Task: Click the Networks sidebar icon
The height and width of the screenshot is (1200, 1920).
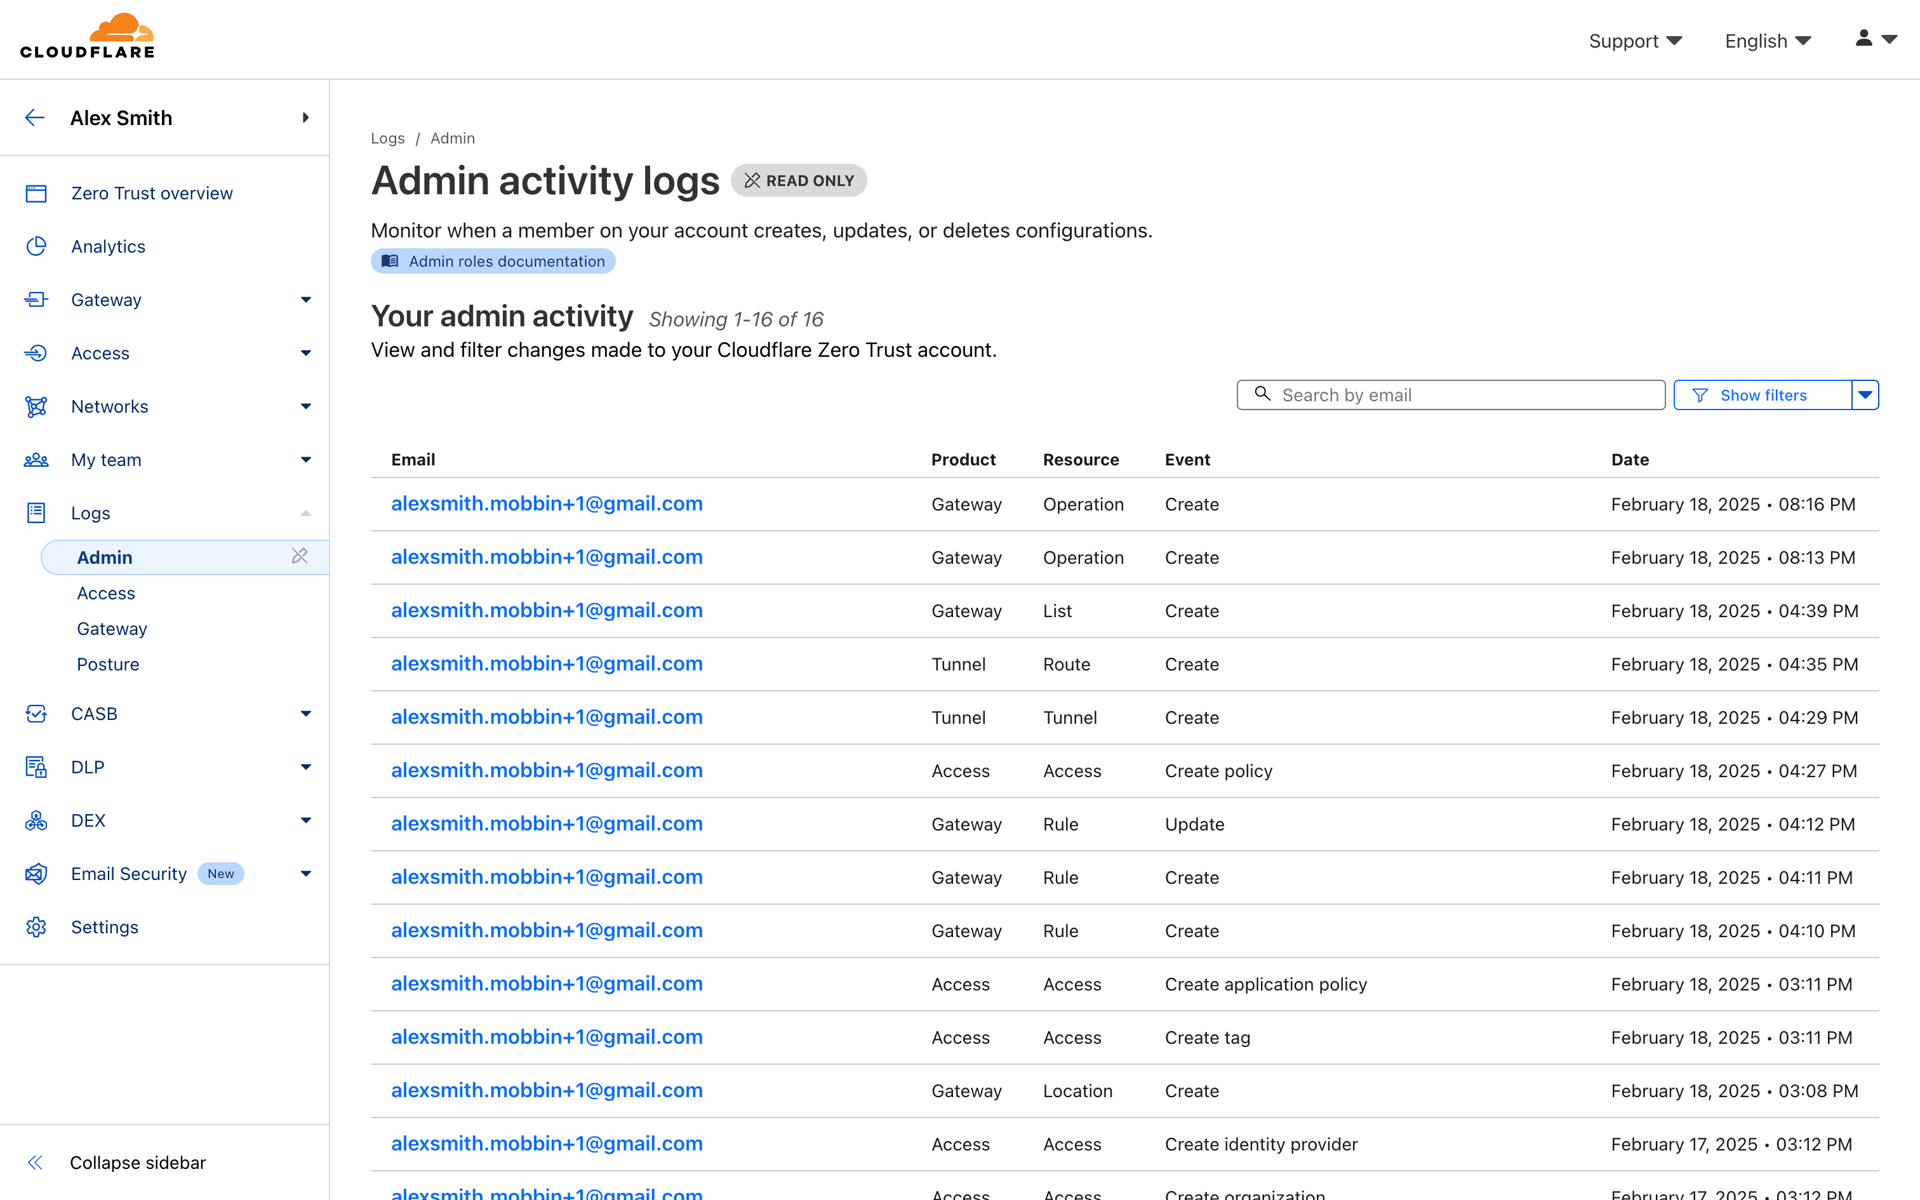Action: click(x=36, y=406)
